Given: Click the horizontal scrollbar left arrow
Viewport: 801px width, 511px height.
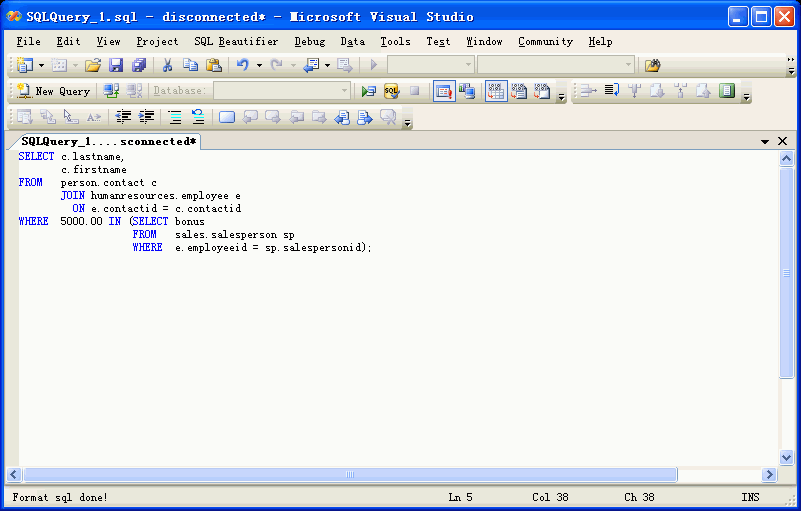Looking at the screenshot, I should click(14, 475).
